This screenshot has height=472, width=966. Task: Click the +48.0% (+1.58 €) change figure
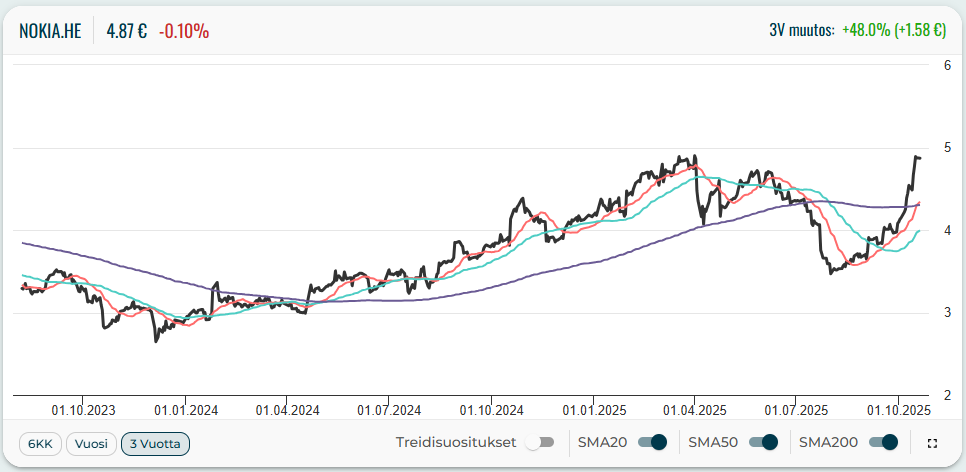(x=893, y=30)
